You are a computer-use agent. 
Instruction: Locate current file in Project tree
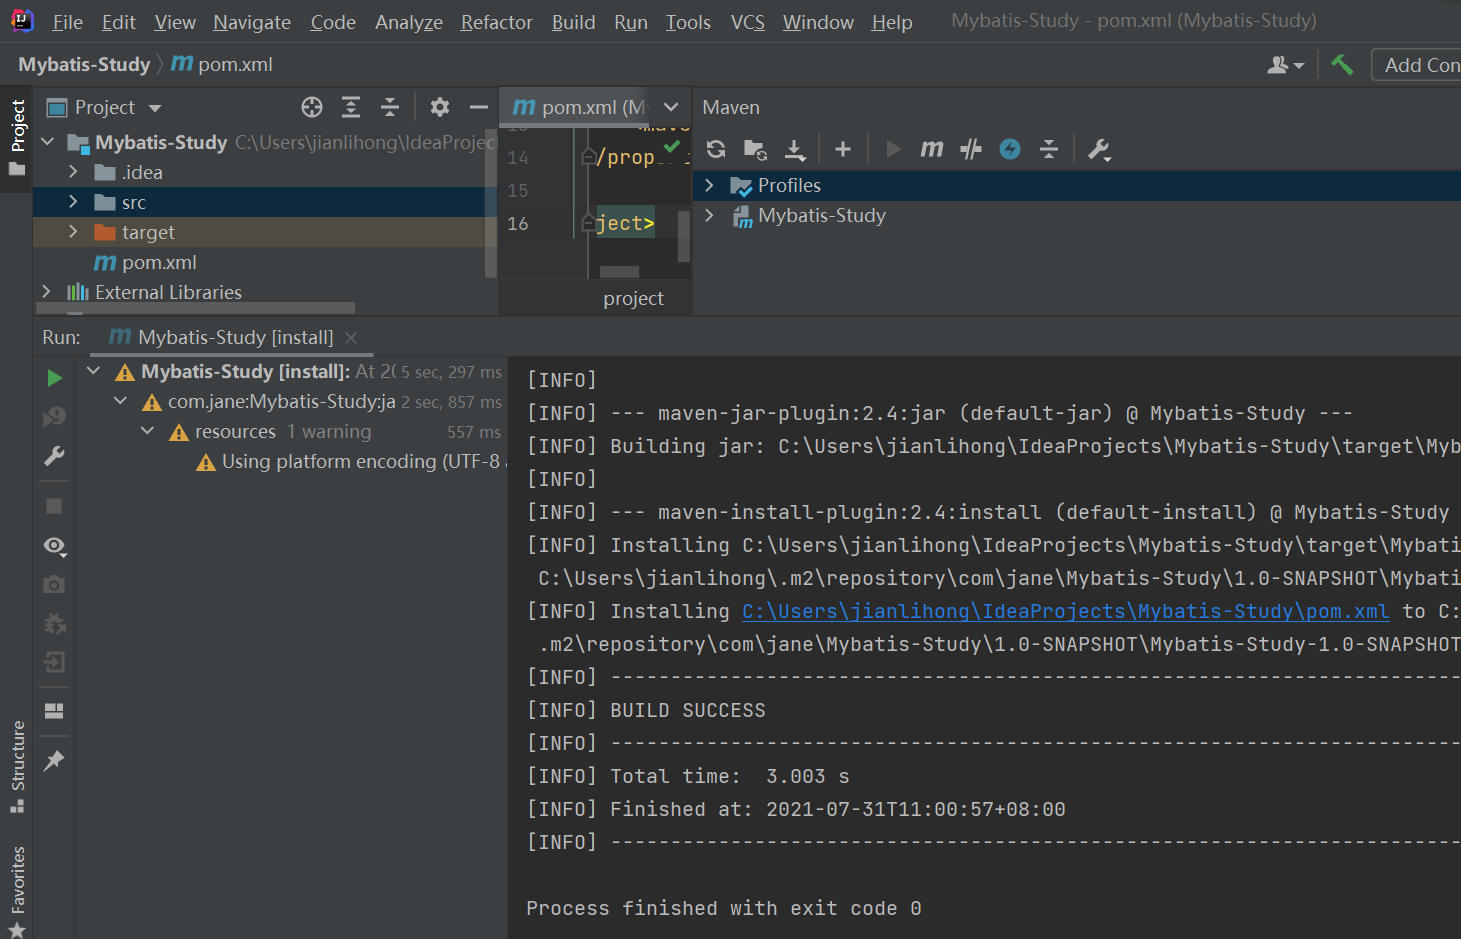(x=312, y=107)
